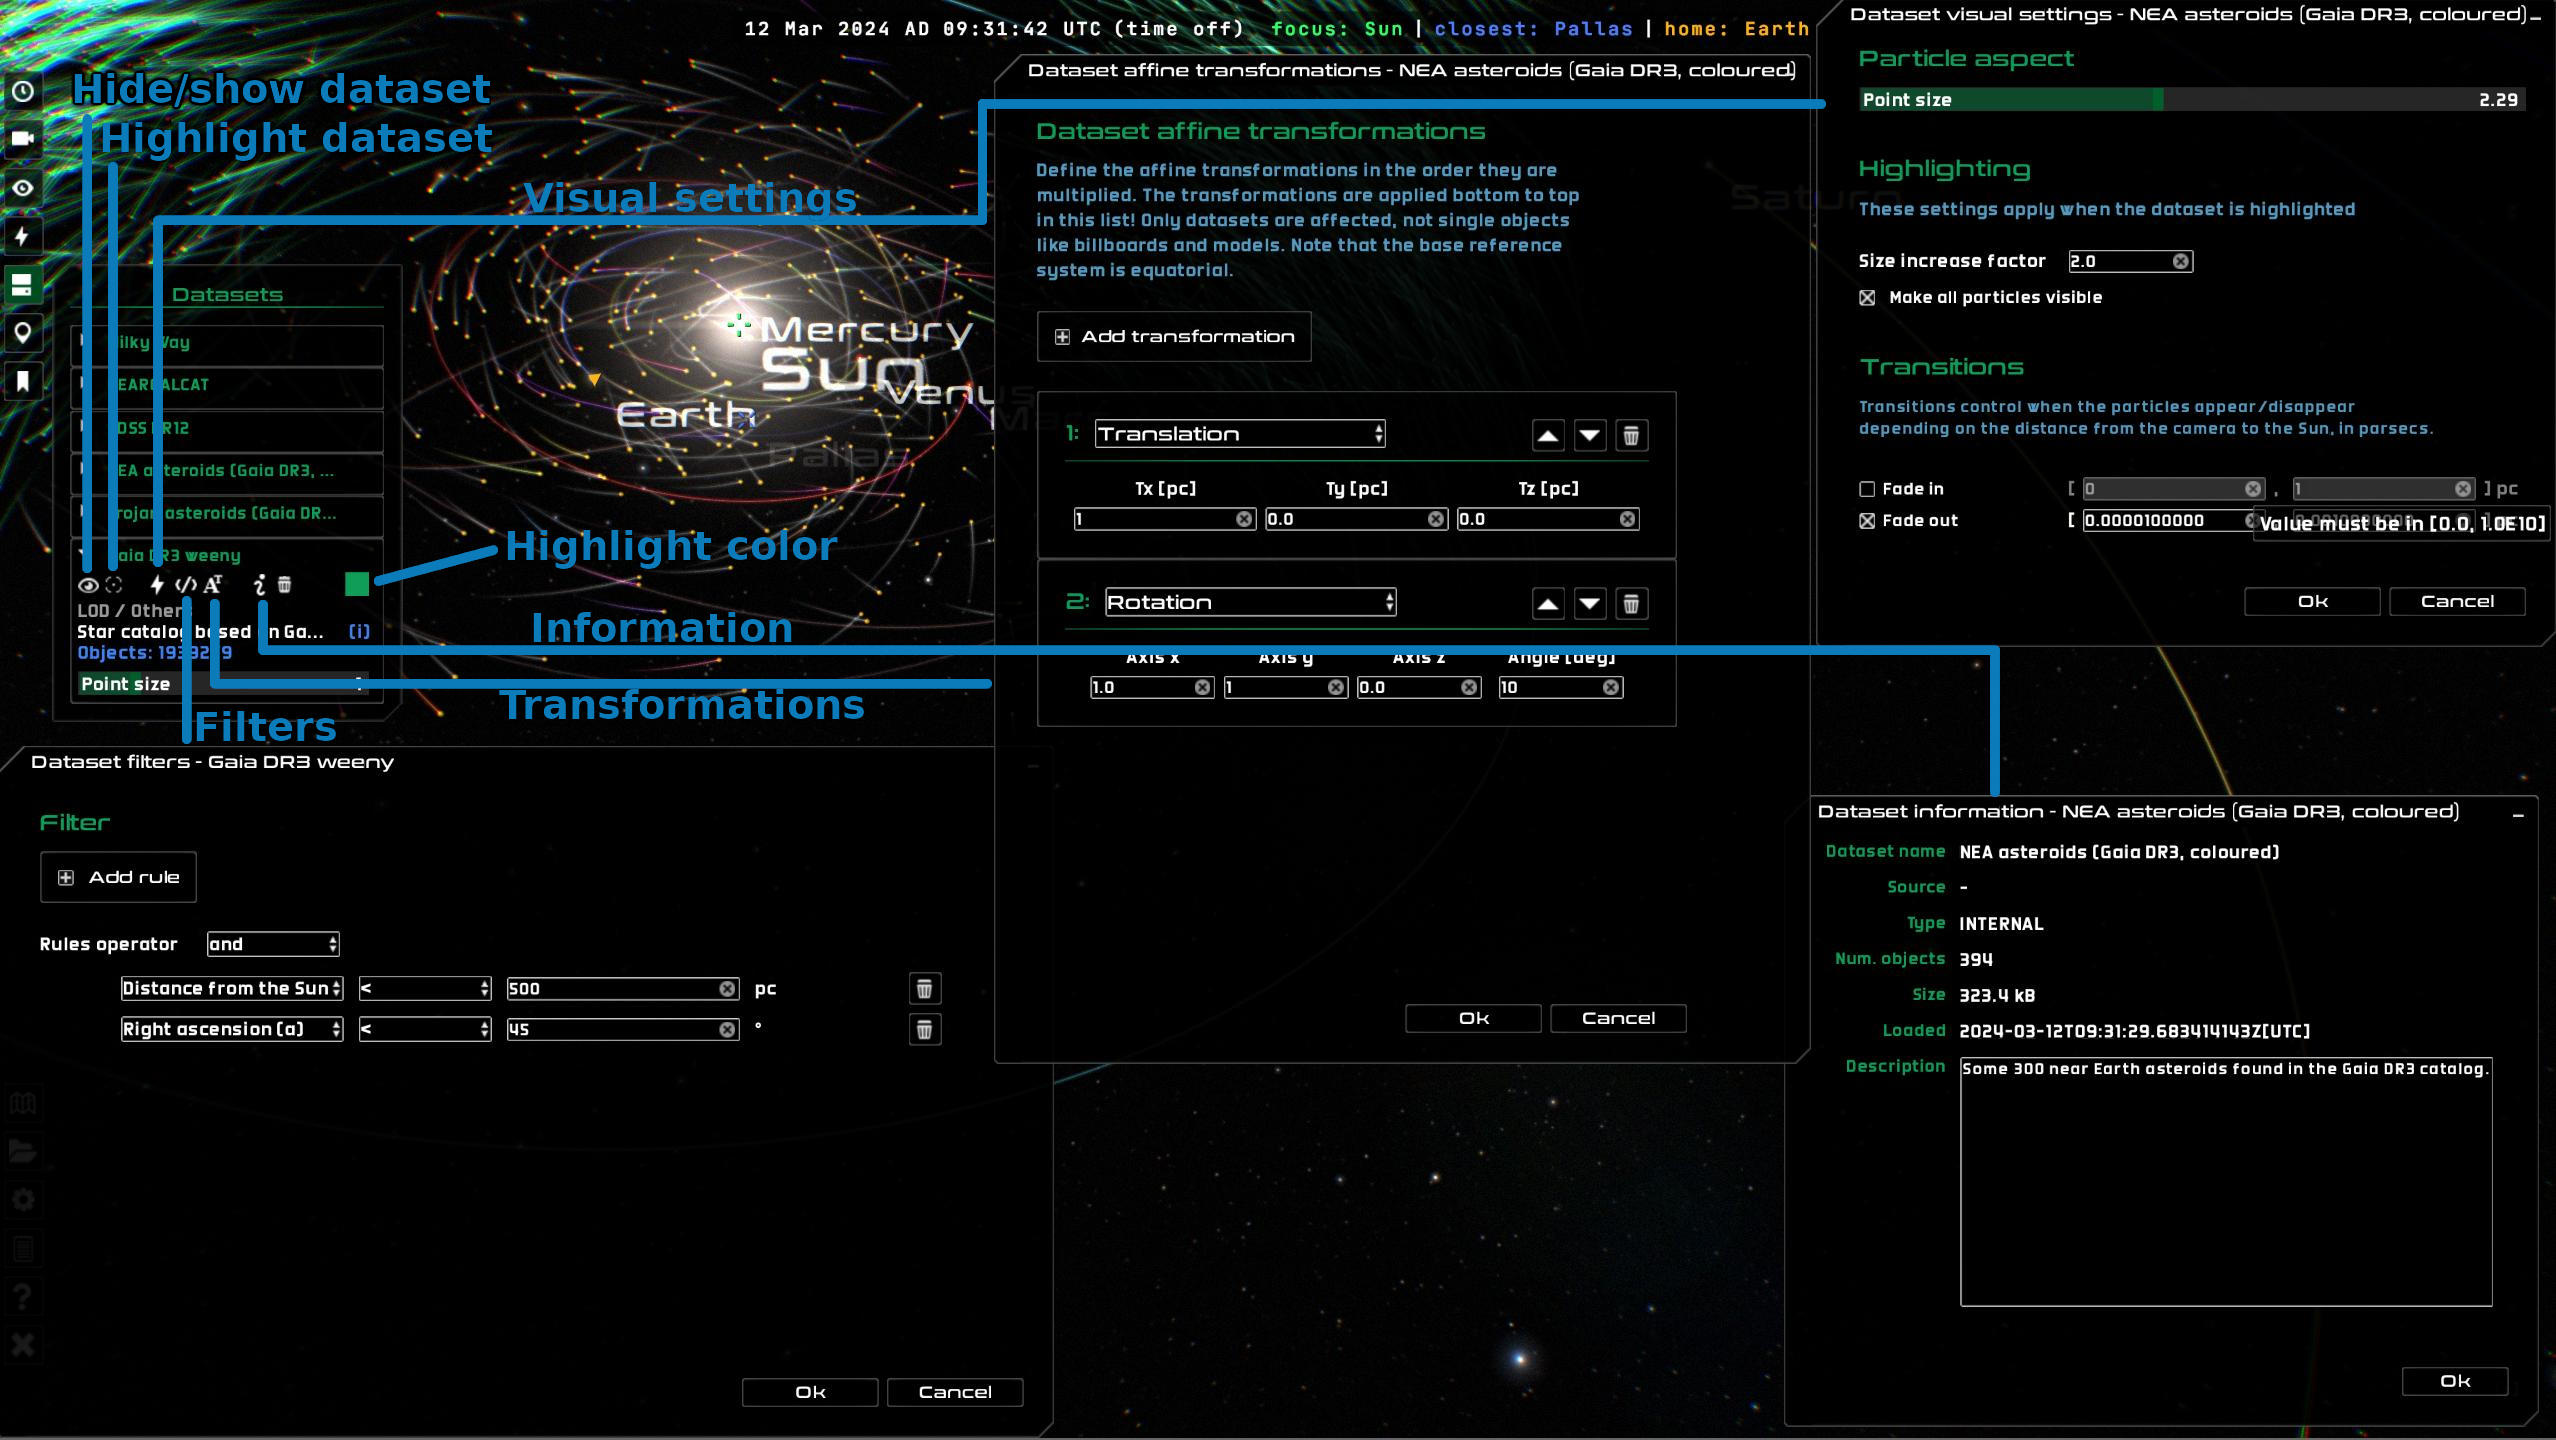Open Distance from the Sun attribute dropdown
The image size is (2556, 1440).
click(x=231, y=989)
